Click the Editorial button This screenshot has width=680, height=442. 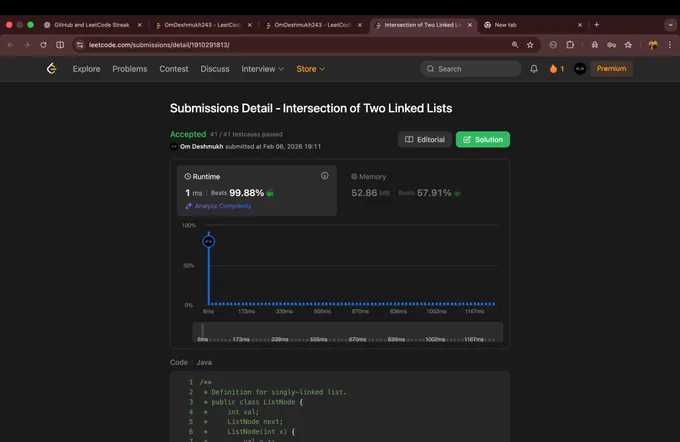click(x=425, y=139)
